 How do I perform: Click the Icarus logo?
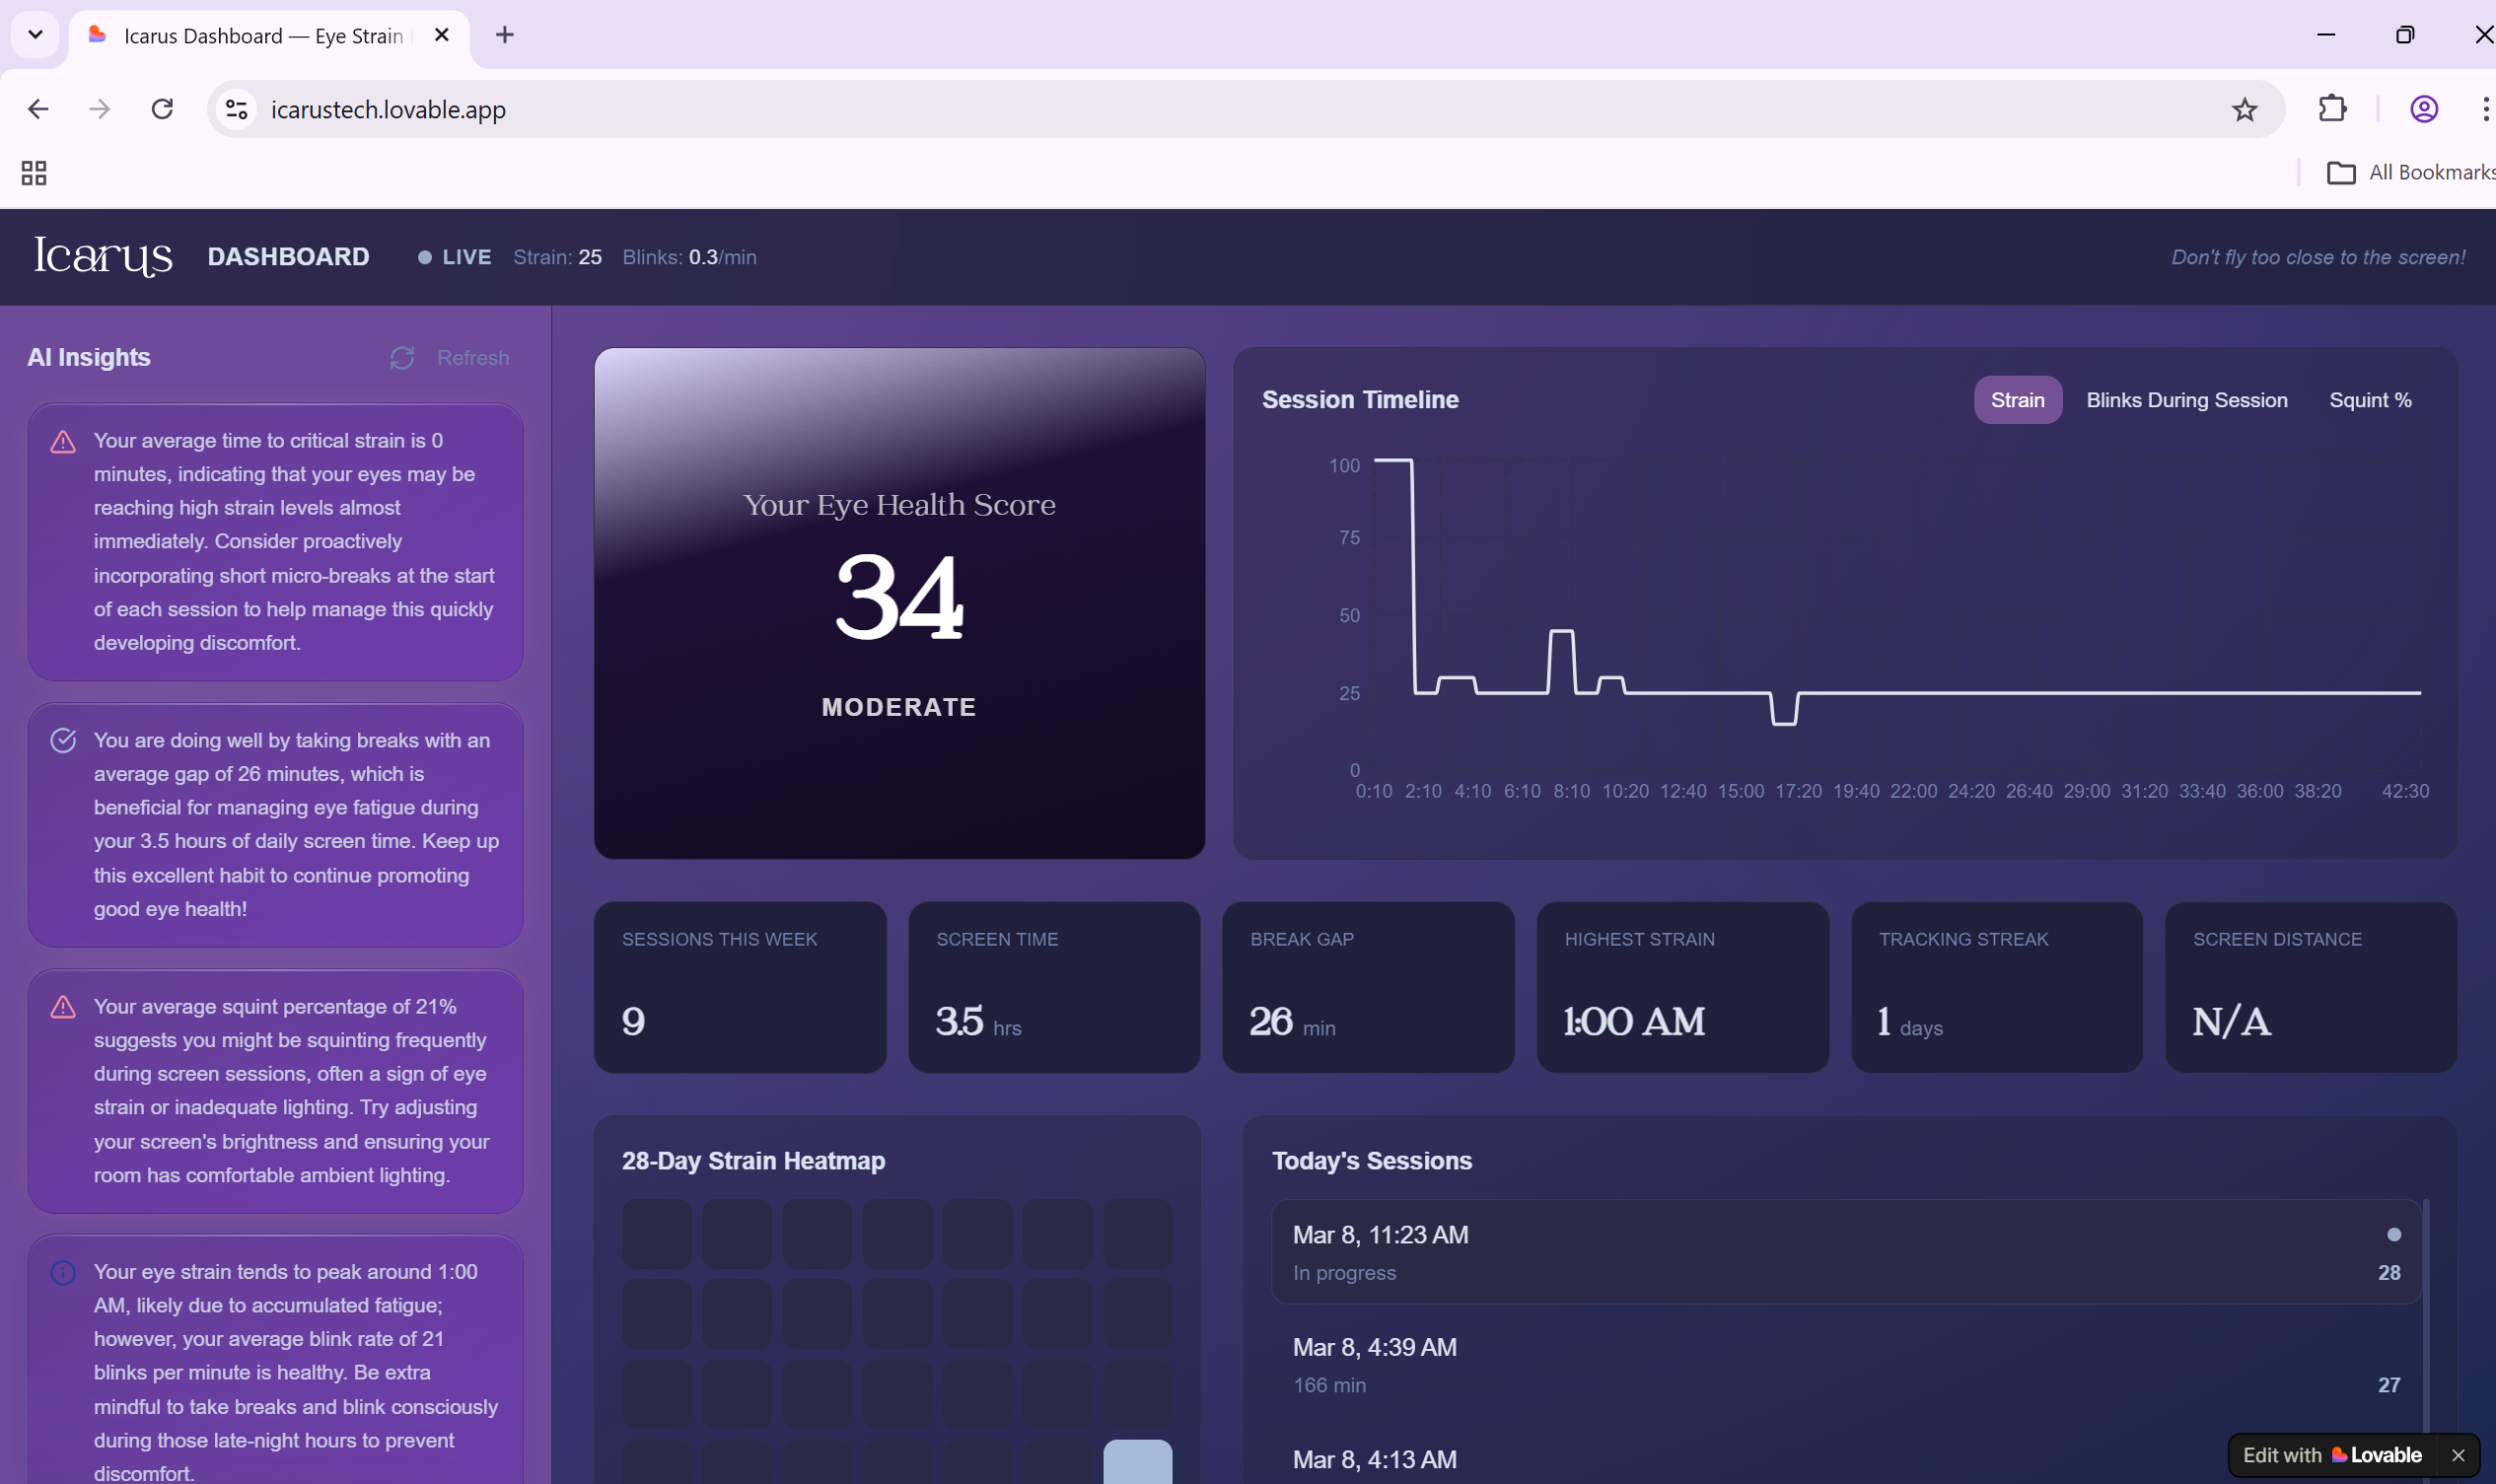[x=103, y=257]
